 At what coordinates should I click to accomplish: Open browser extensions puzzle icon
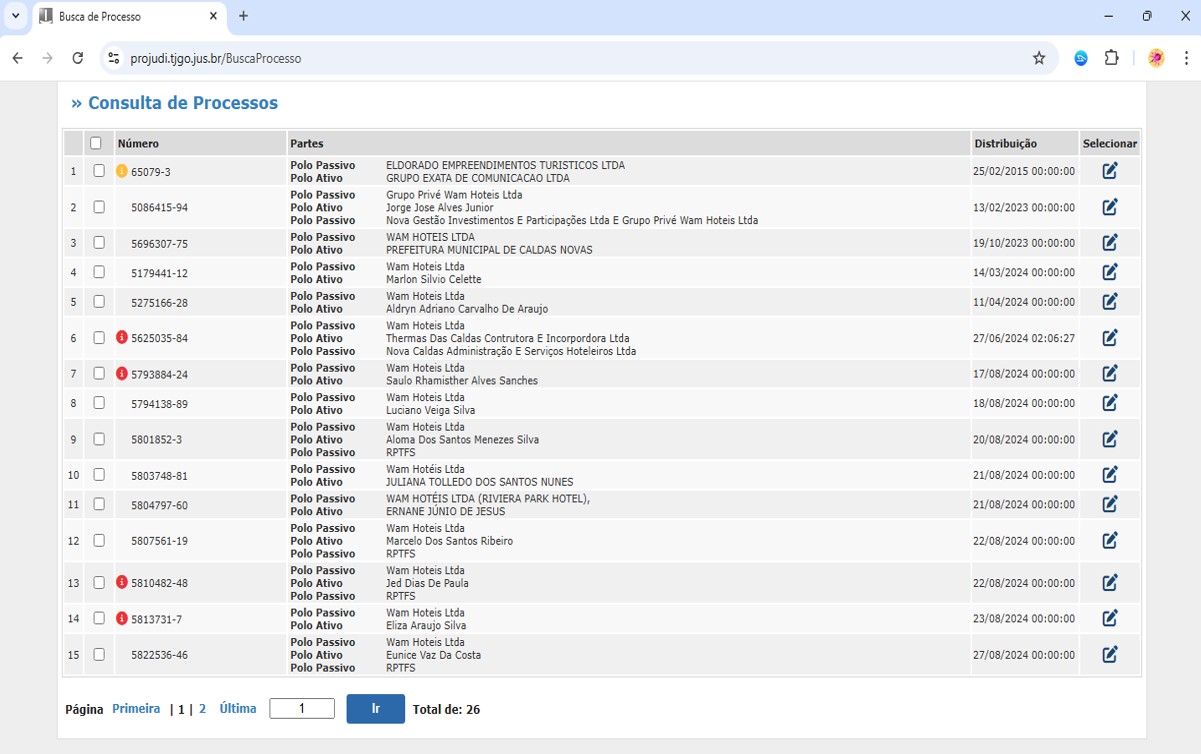click(1111, 58)
